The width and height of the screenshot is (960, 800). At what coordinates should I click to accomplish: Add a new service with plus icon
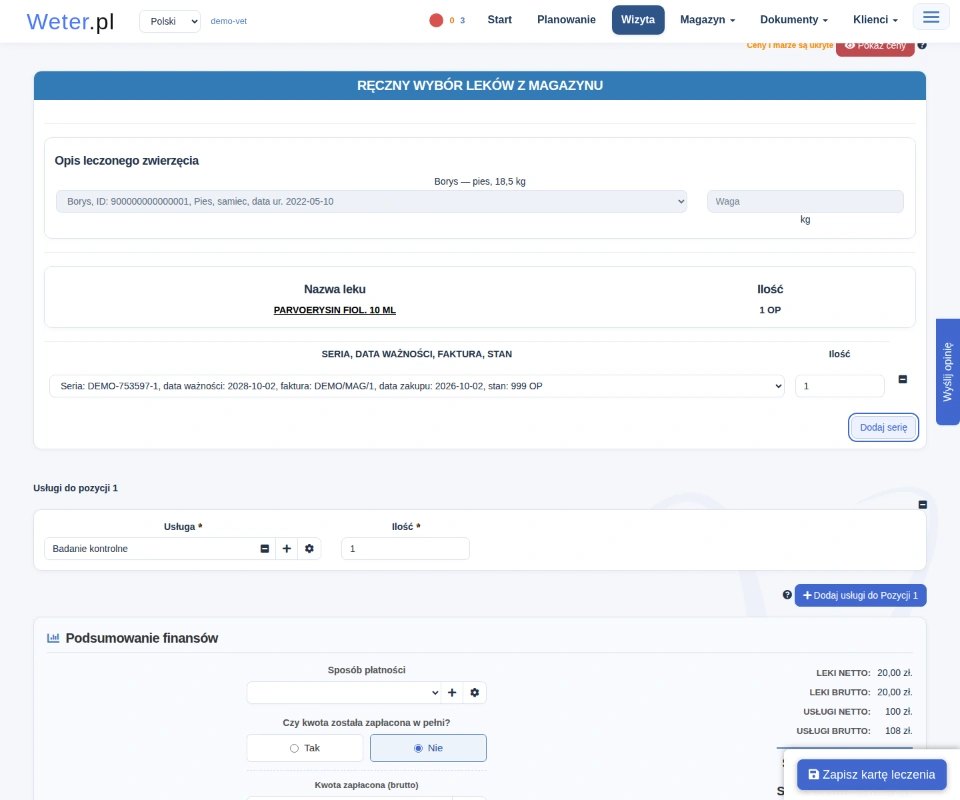pyautogui.click(x=287, y=548)
